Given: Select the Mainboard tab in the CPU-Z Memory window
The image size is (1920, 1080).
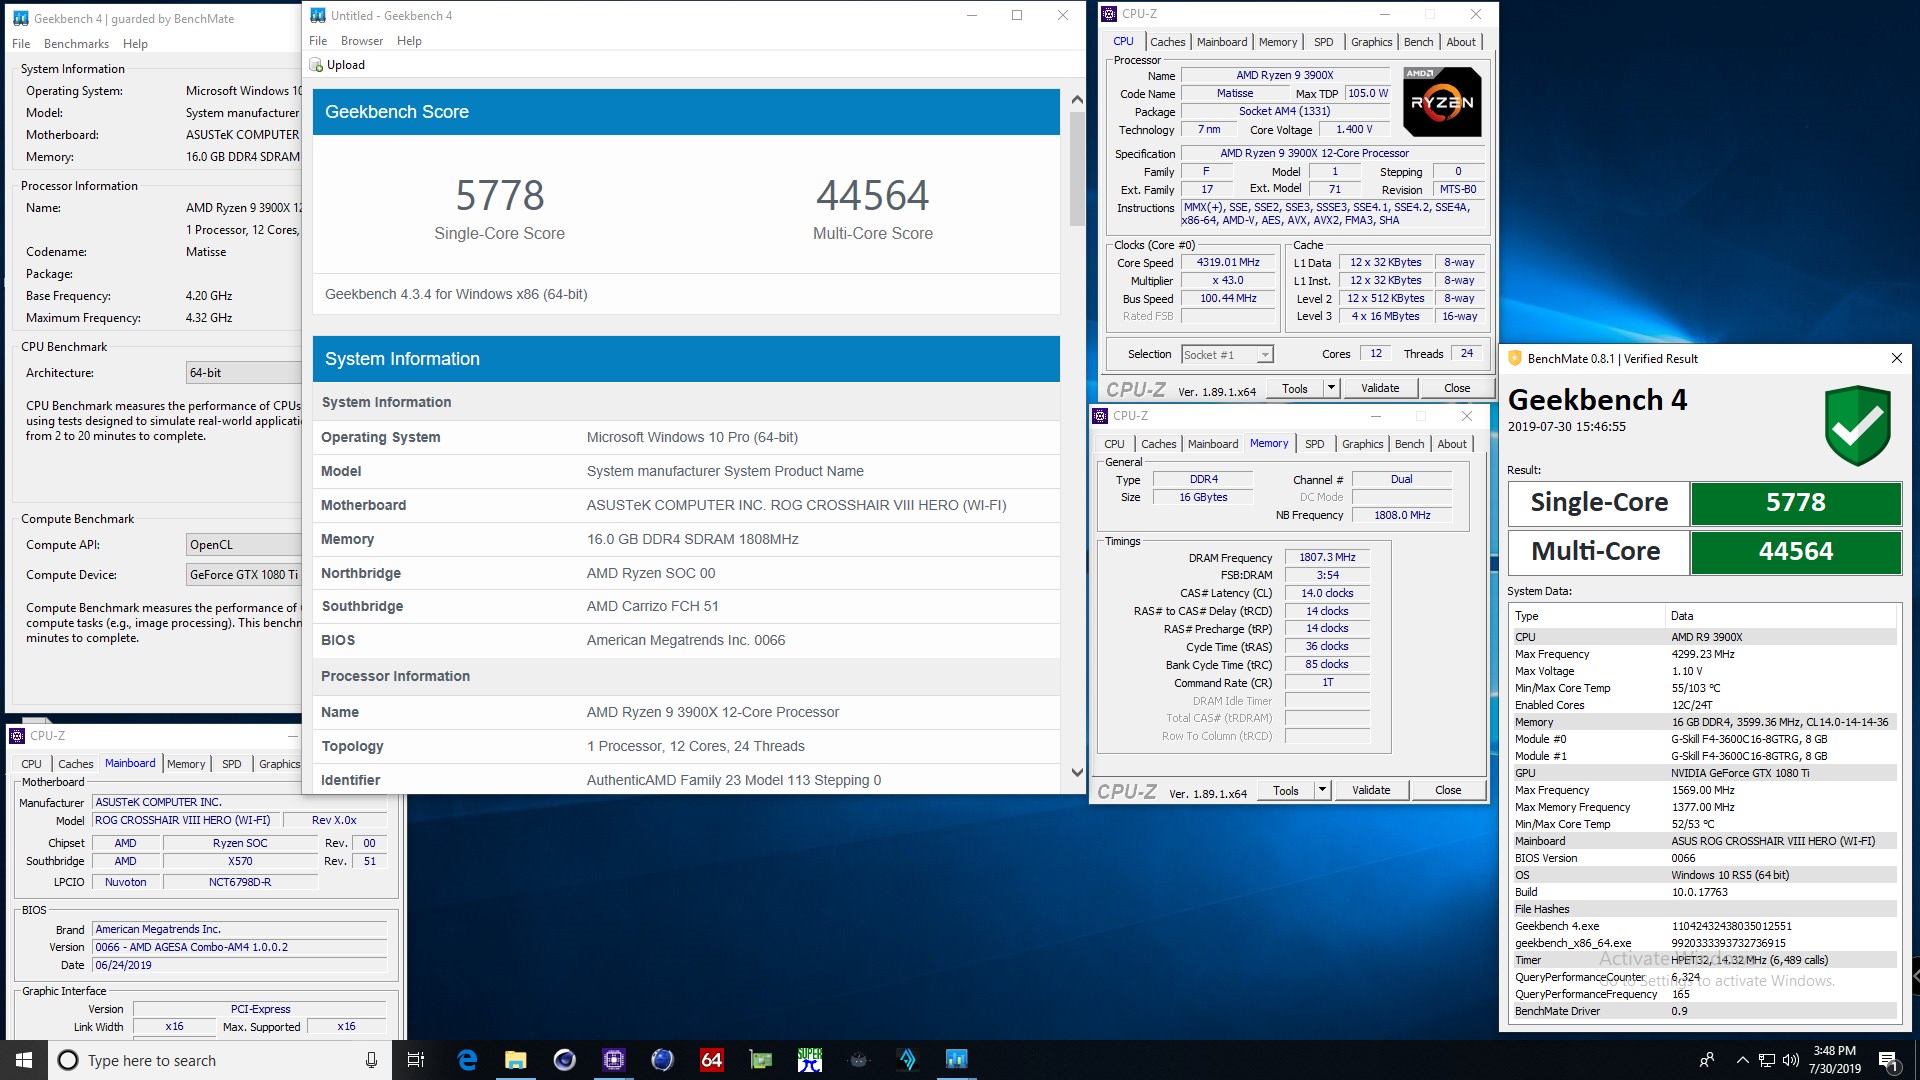Looking at the screenshot, I should pos(1212,444).
